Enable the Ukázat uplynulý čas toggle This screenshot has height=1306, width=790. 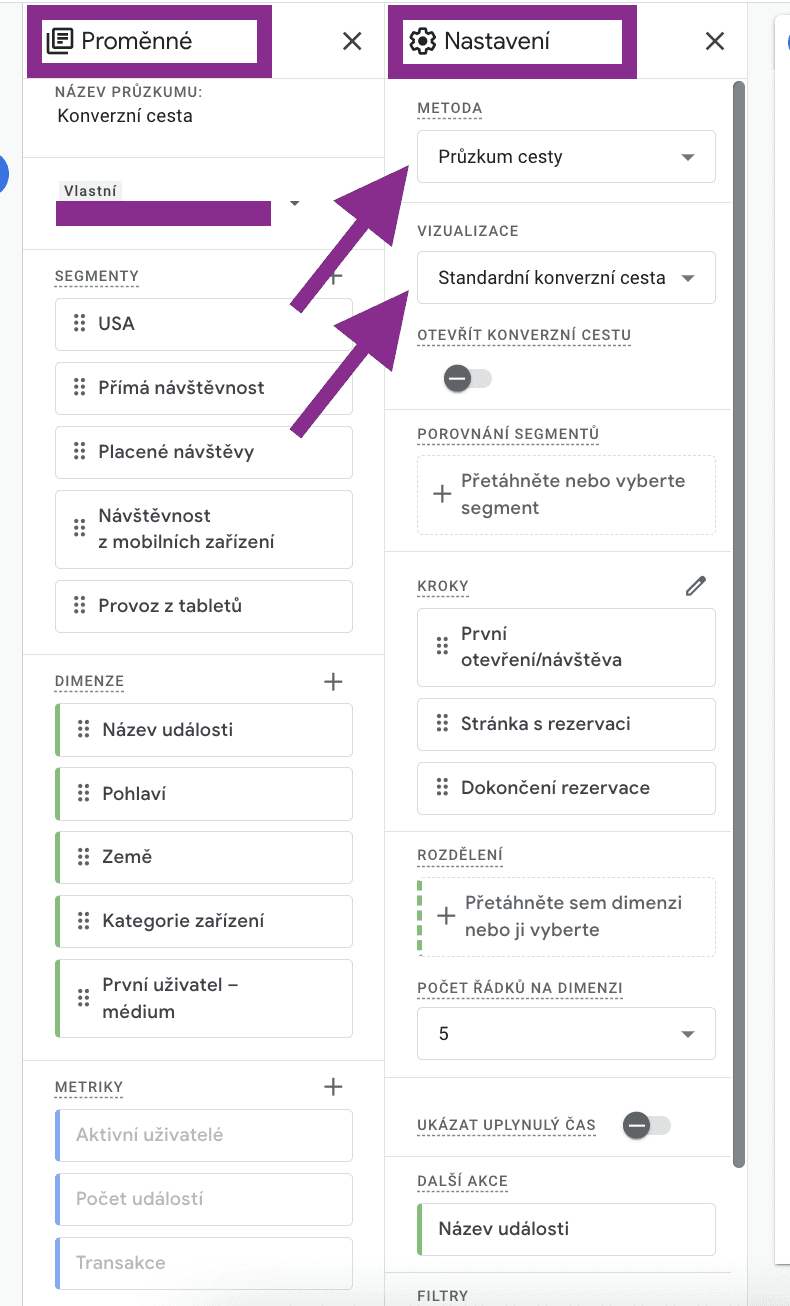coord(645,1126)
